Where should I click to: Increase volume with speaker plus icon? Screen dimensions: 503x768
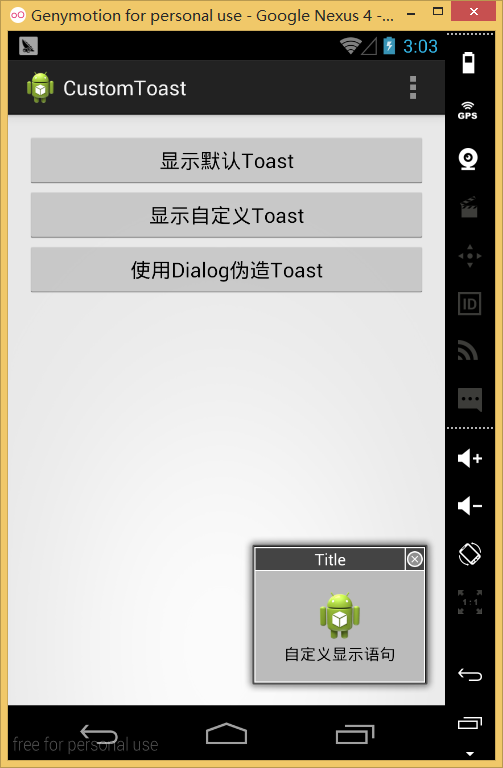pos(470,458)
